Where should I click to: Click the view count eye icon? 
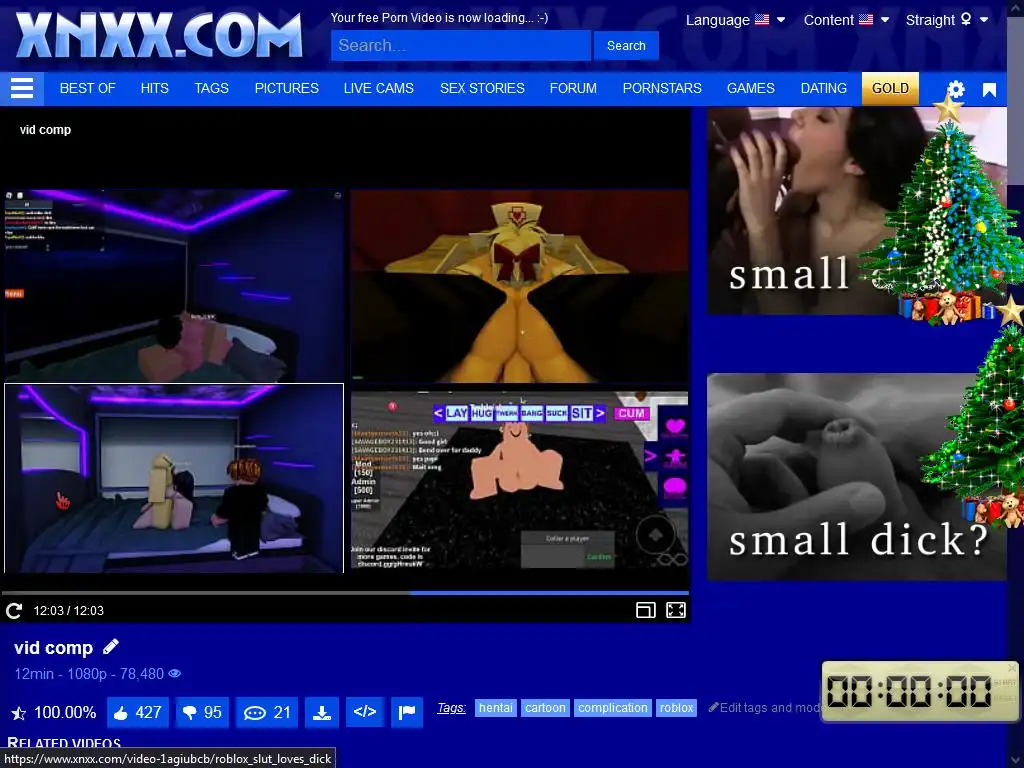pos(174,673)
